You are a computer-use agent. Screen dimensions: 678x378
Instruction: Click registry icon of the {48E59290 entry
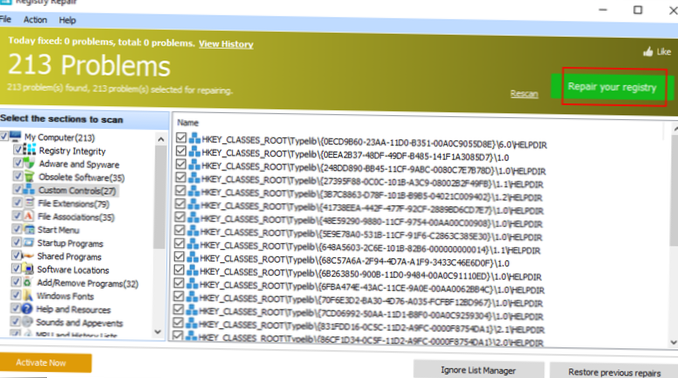point(193,218)
